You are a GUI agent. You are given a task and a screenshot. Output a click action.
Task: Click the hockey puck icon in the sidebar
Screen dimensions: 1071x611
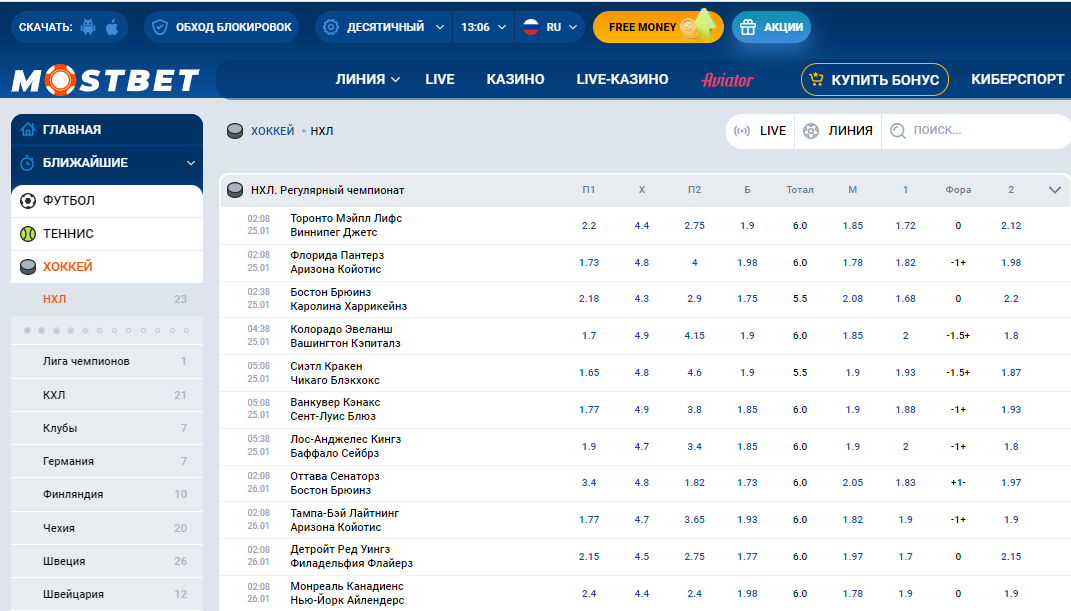coord(28,266)
